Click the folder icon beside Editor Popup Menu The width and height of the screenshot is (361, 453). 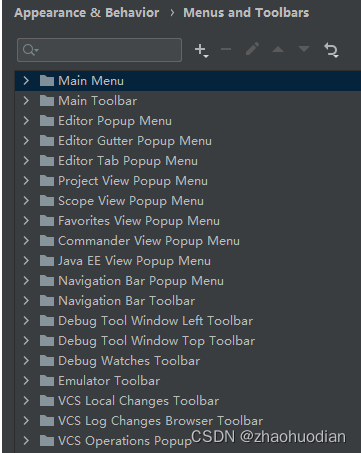point(47,121)
